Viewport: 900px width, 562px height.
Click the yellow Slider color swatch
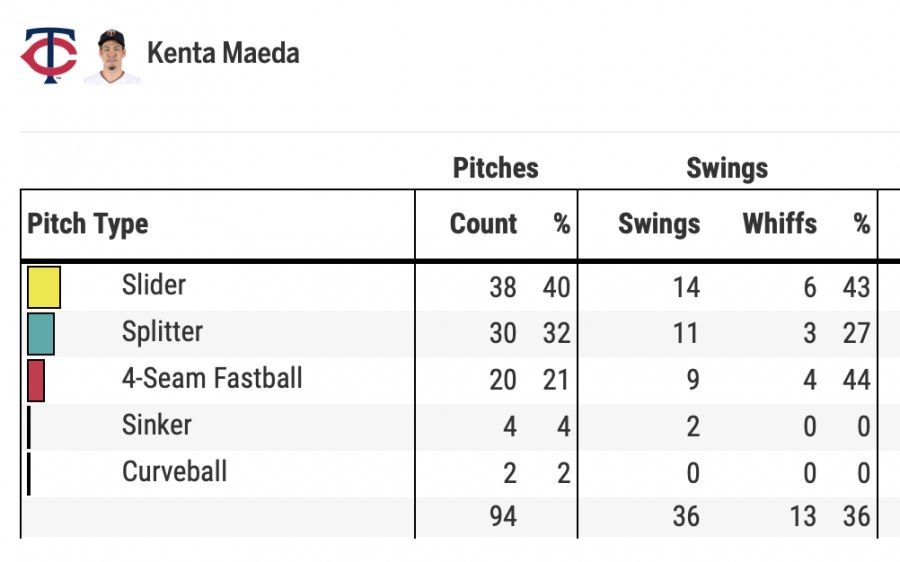tap(44, 287)
